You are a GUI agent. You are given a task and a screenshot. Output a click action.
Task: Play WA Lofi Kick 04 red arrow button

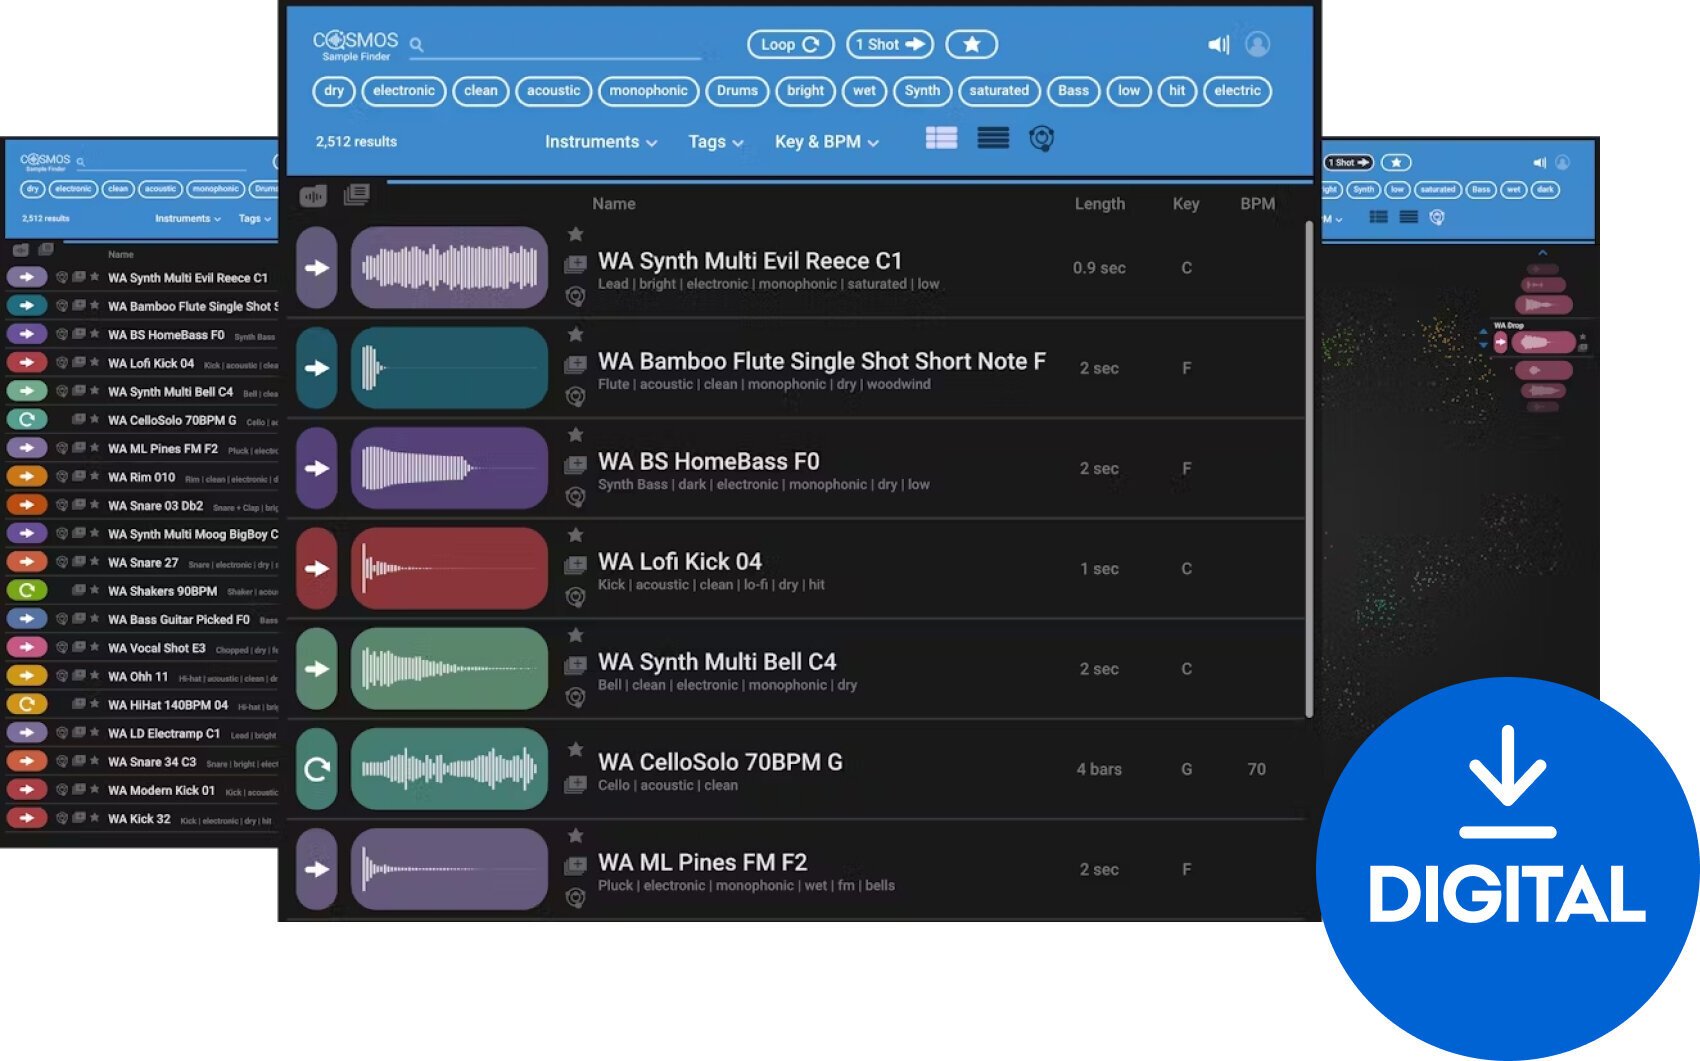[317, 568]
